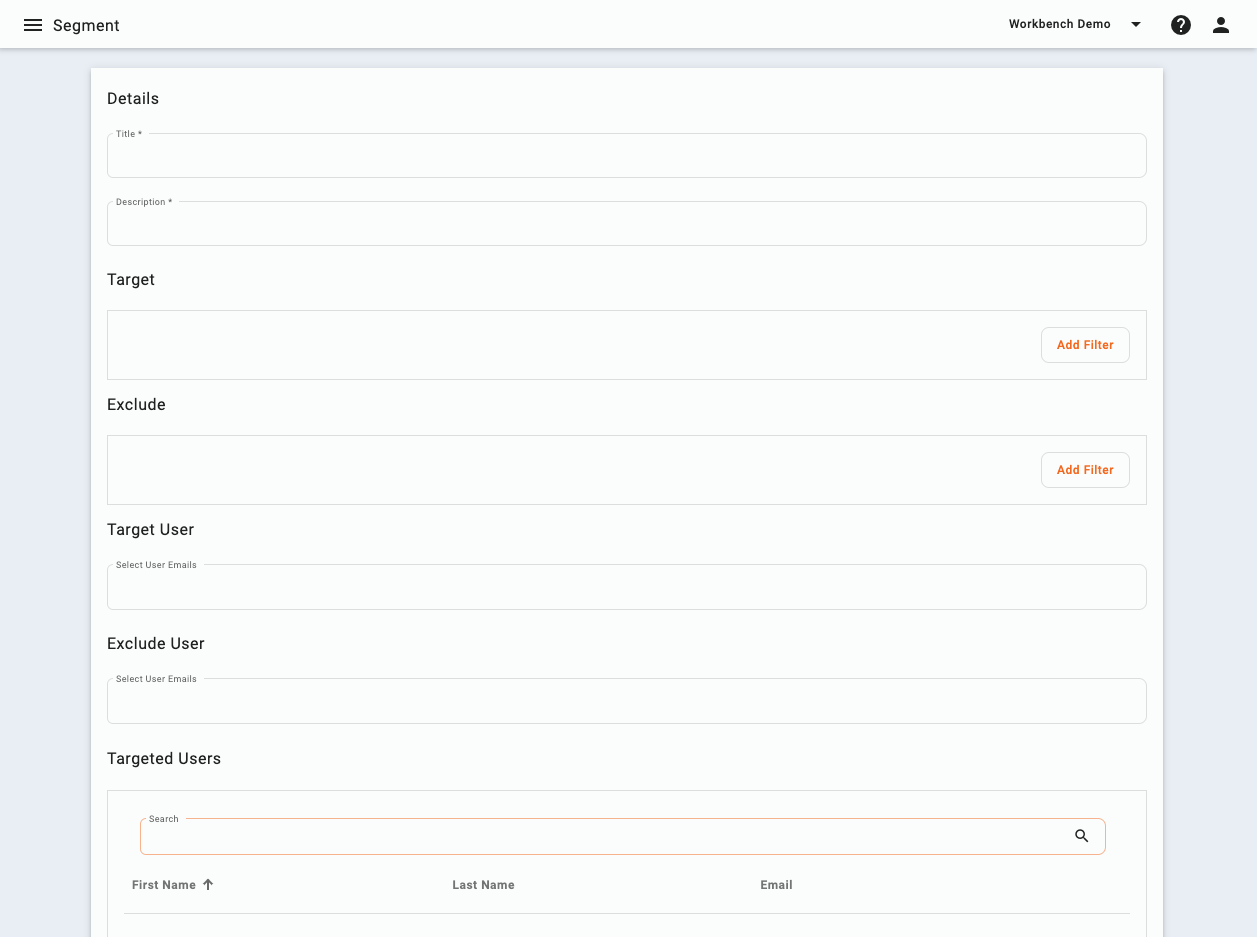
Task: Click the required Title input field
Action: (626, 155)
